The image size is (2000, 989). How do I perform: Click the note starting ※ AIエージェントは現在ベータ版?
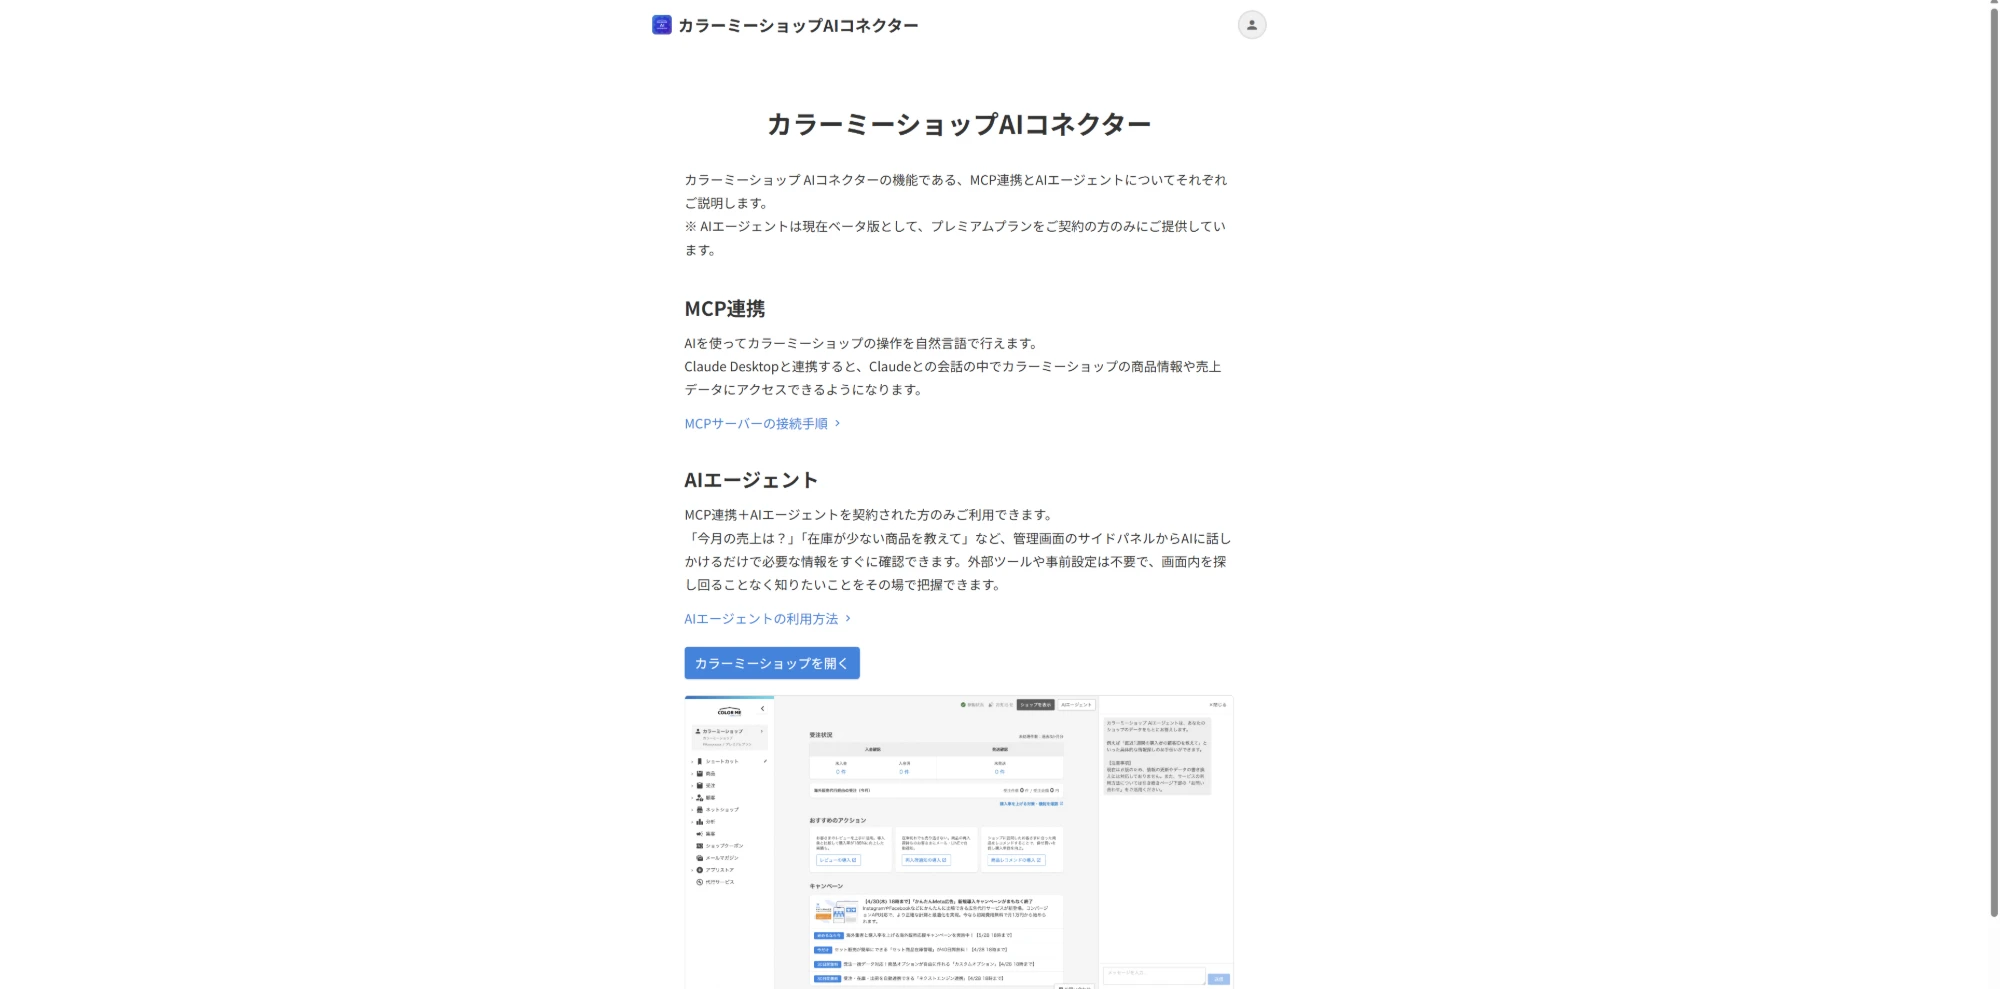coord(955,238)
